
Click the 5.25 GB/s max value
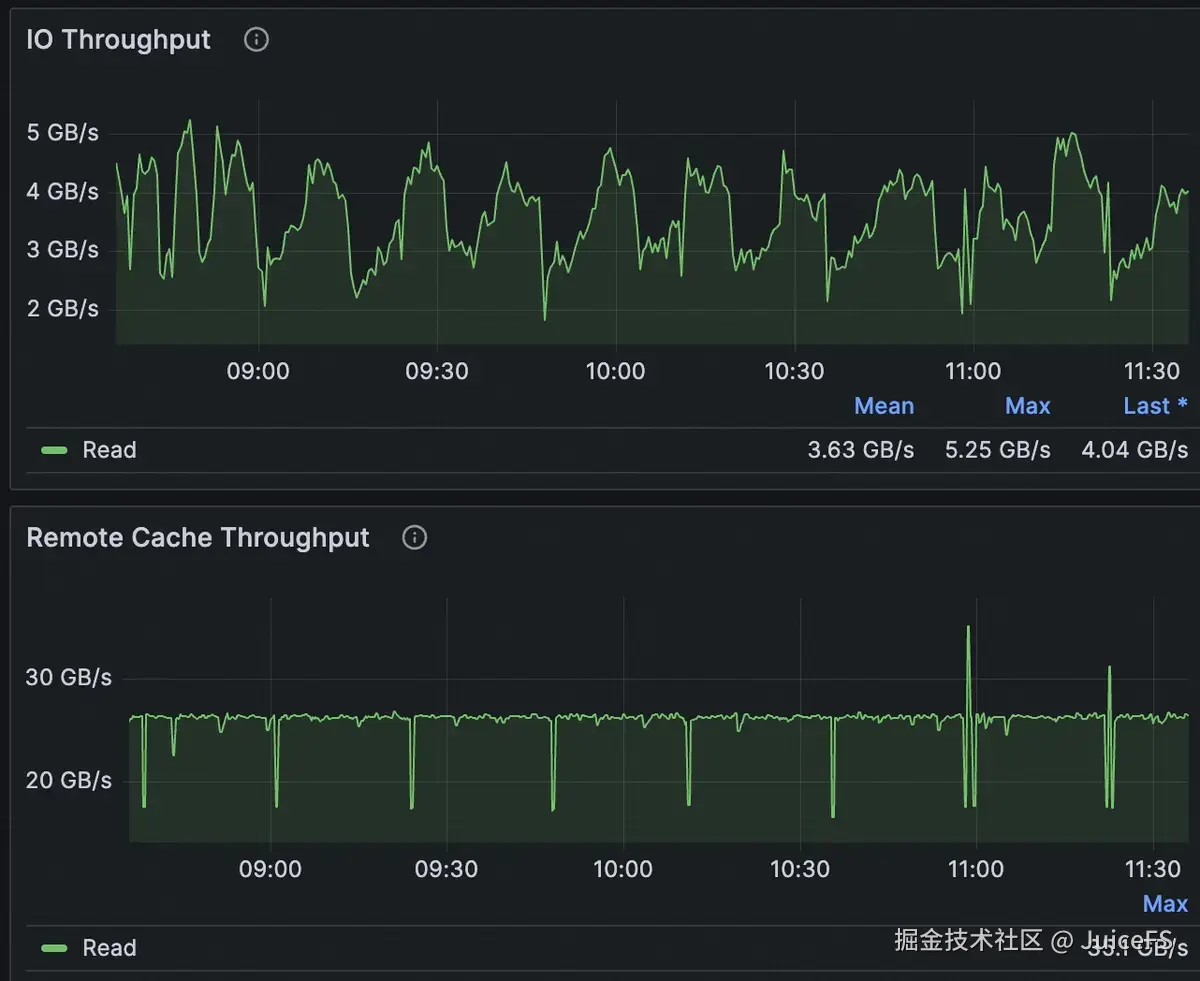(998, 450)
